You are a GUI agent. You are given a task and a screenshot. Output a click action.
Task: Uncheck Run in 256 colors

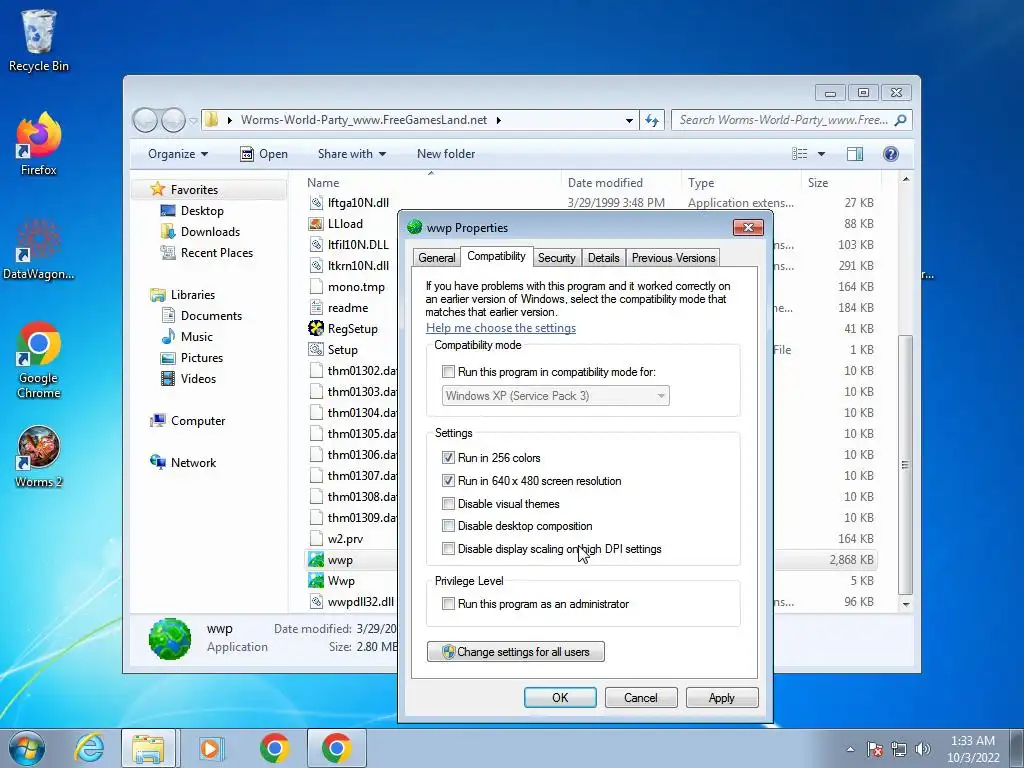pos(448,458)
